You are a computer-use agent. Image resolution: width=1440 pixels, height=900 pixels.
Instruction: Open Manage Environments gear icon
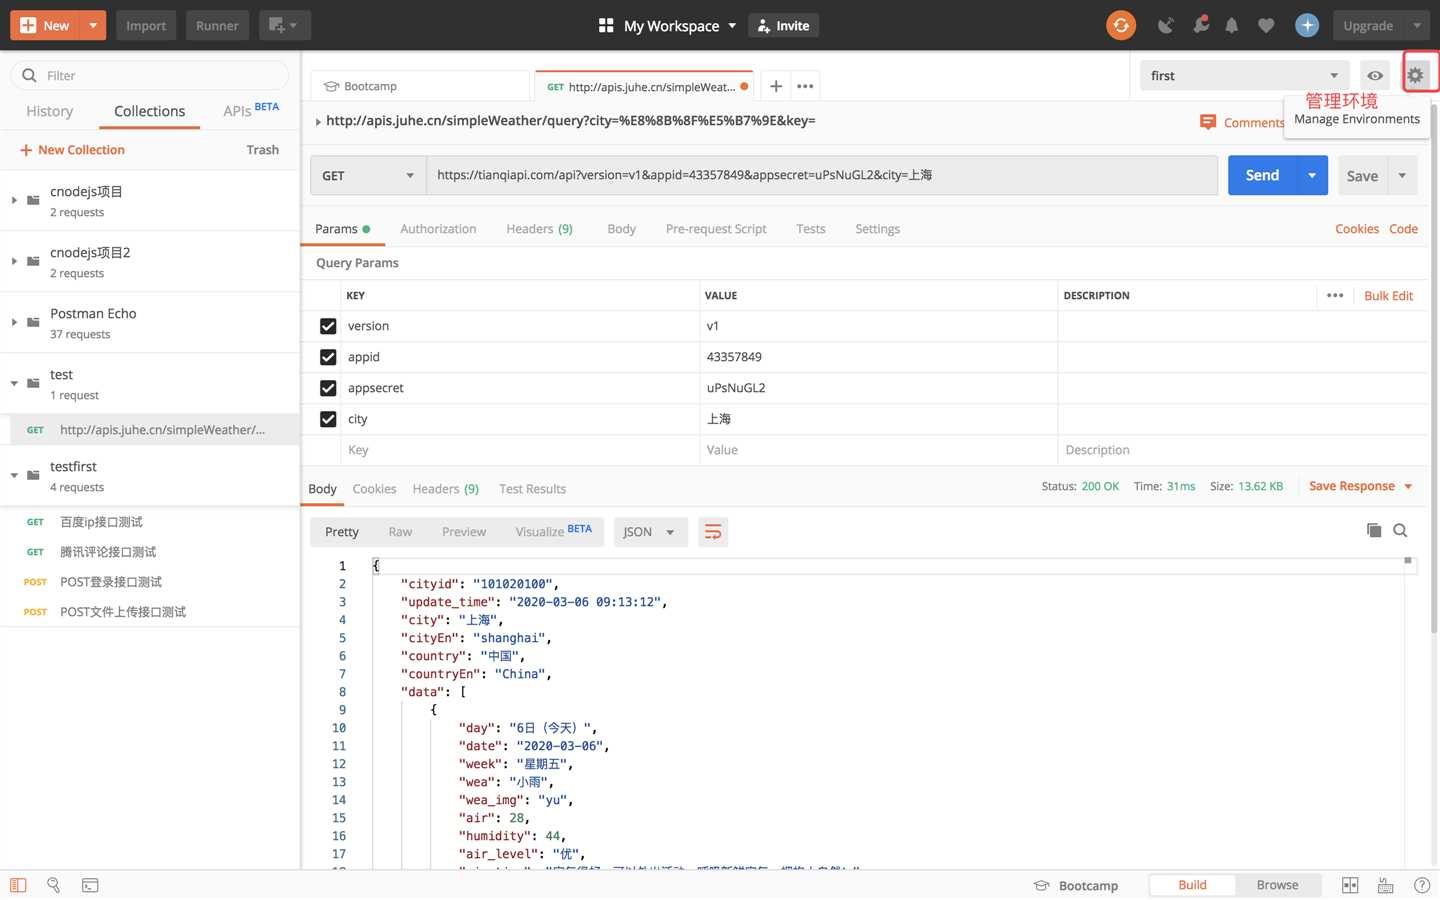pyautogui.click(x=1415, y=75)
